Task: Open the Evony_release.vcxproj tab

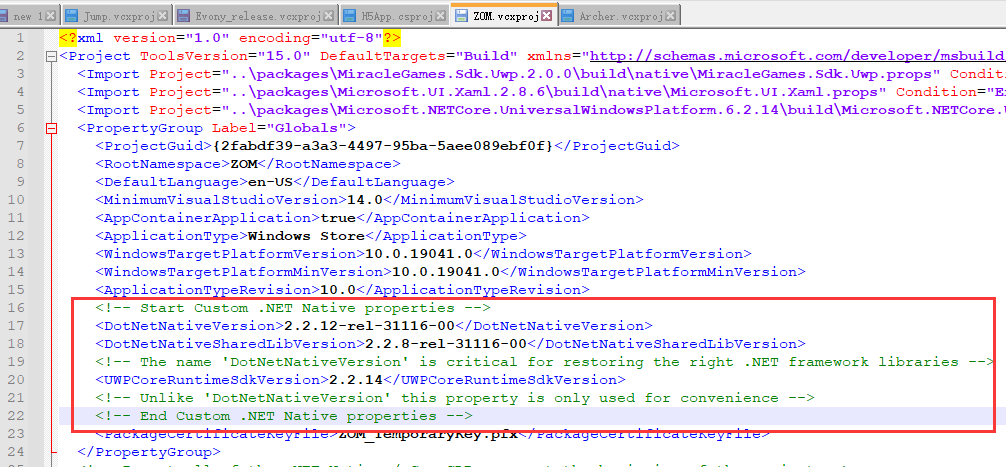Action: pyautogui.click(x=255, y=17)
